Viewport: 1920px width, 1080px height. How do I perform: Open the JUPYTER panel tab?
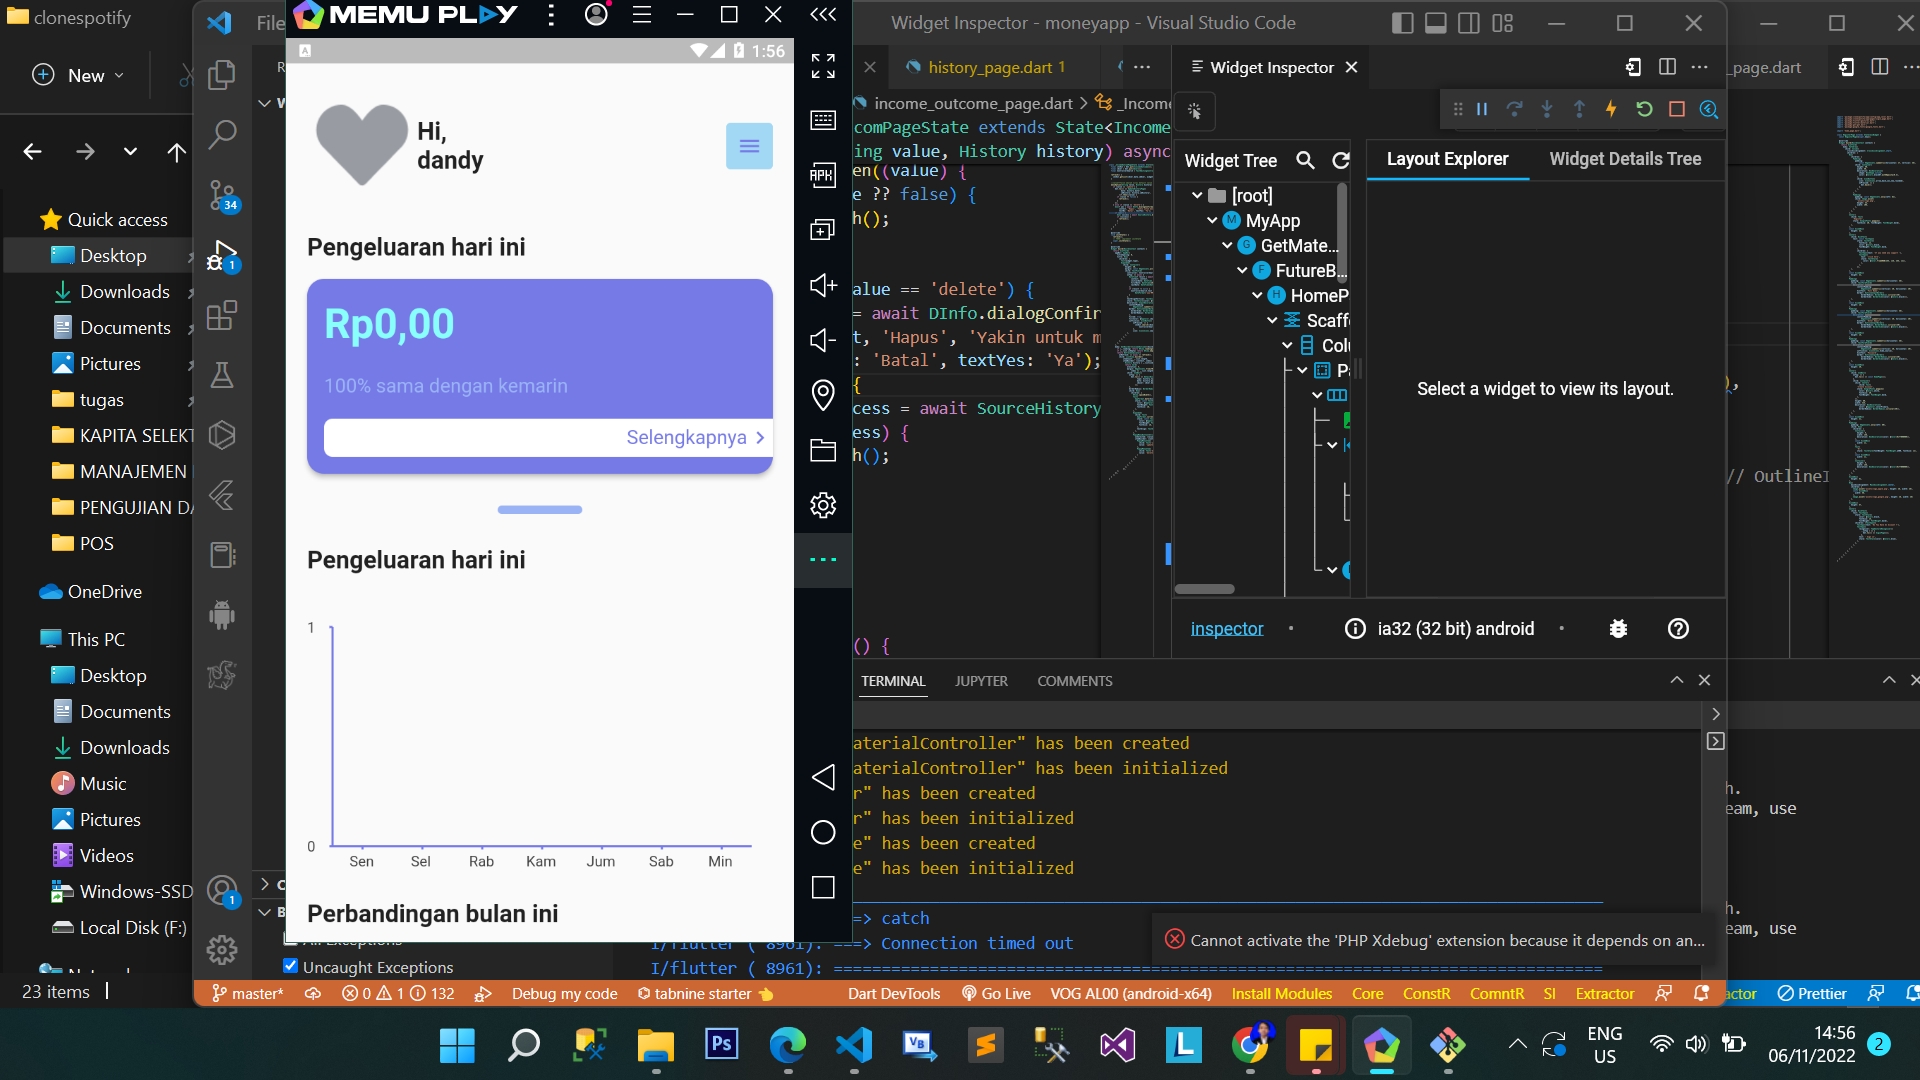pyautogui.click(x=981, y=681)
